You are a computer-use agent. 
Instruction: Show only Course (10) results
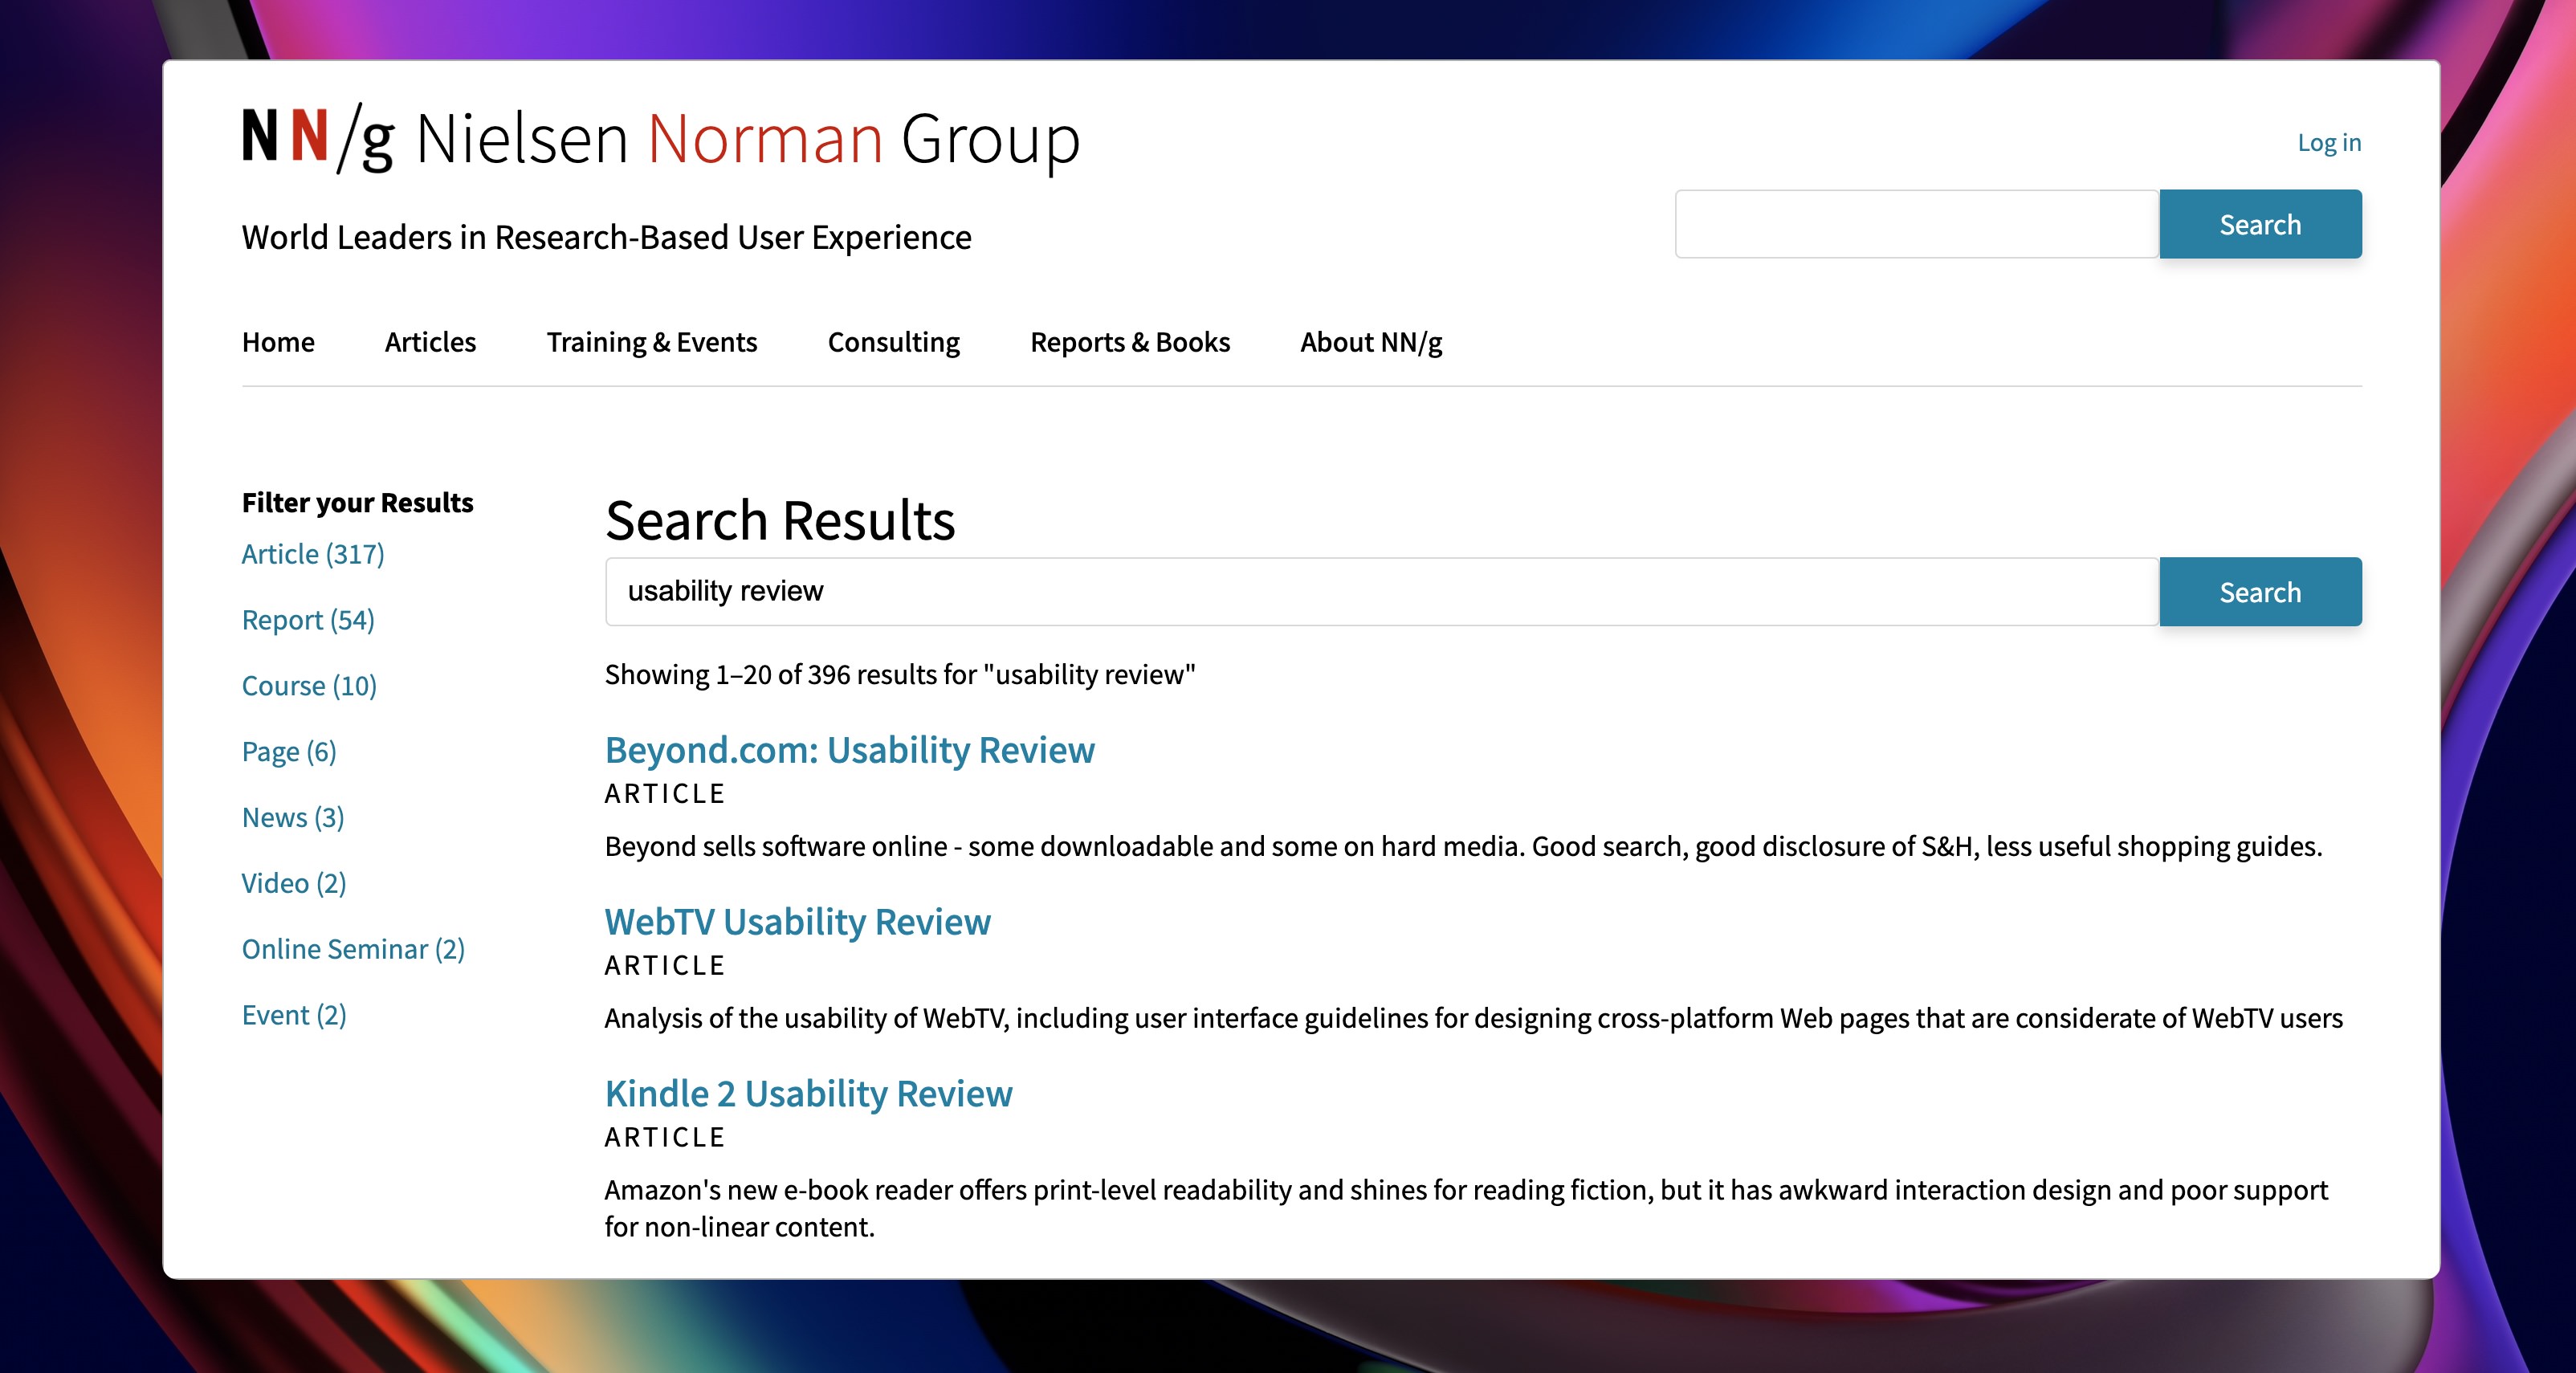pyautogui.click(x=308, y=686)
